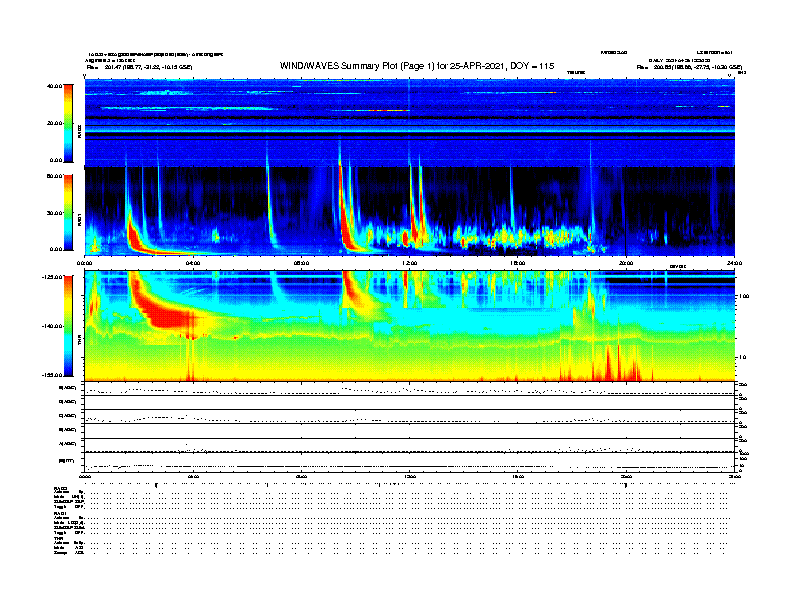The height and width of the screenshot is (612, 792).
Task: Click 04:00 on the time axis below the line plots
Action: (193, 476)
